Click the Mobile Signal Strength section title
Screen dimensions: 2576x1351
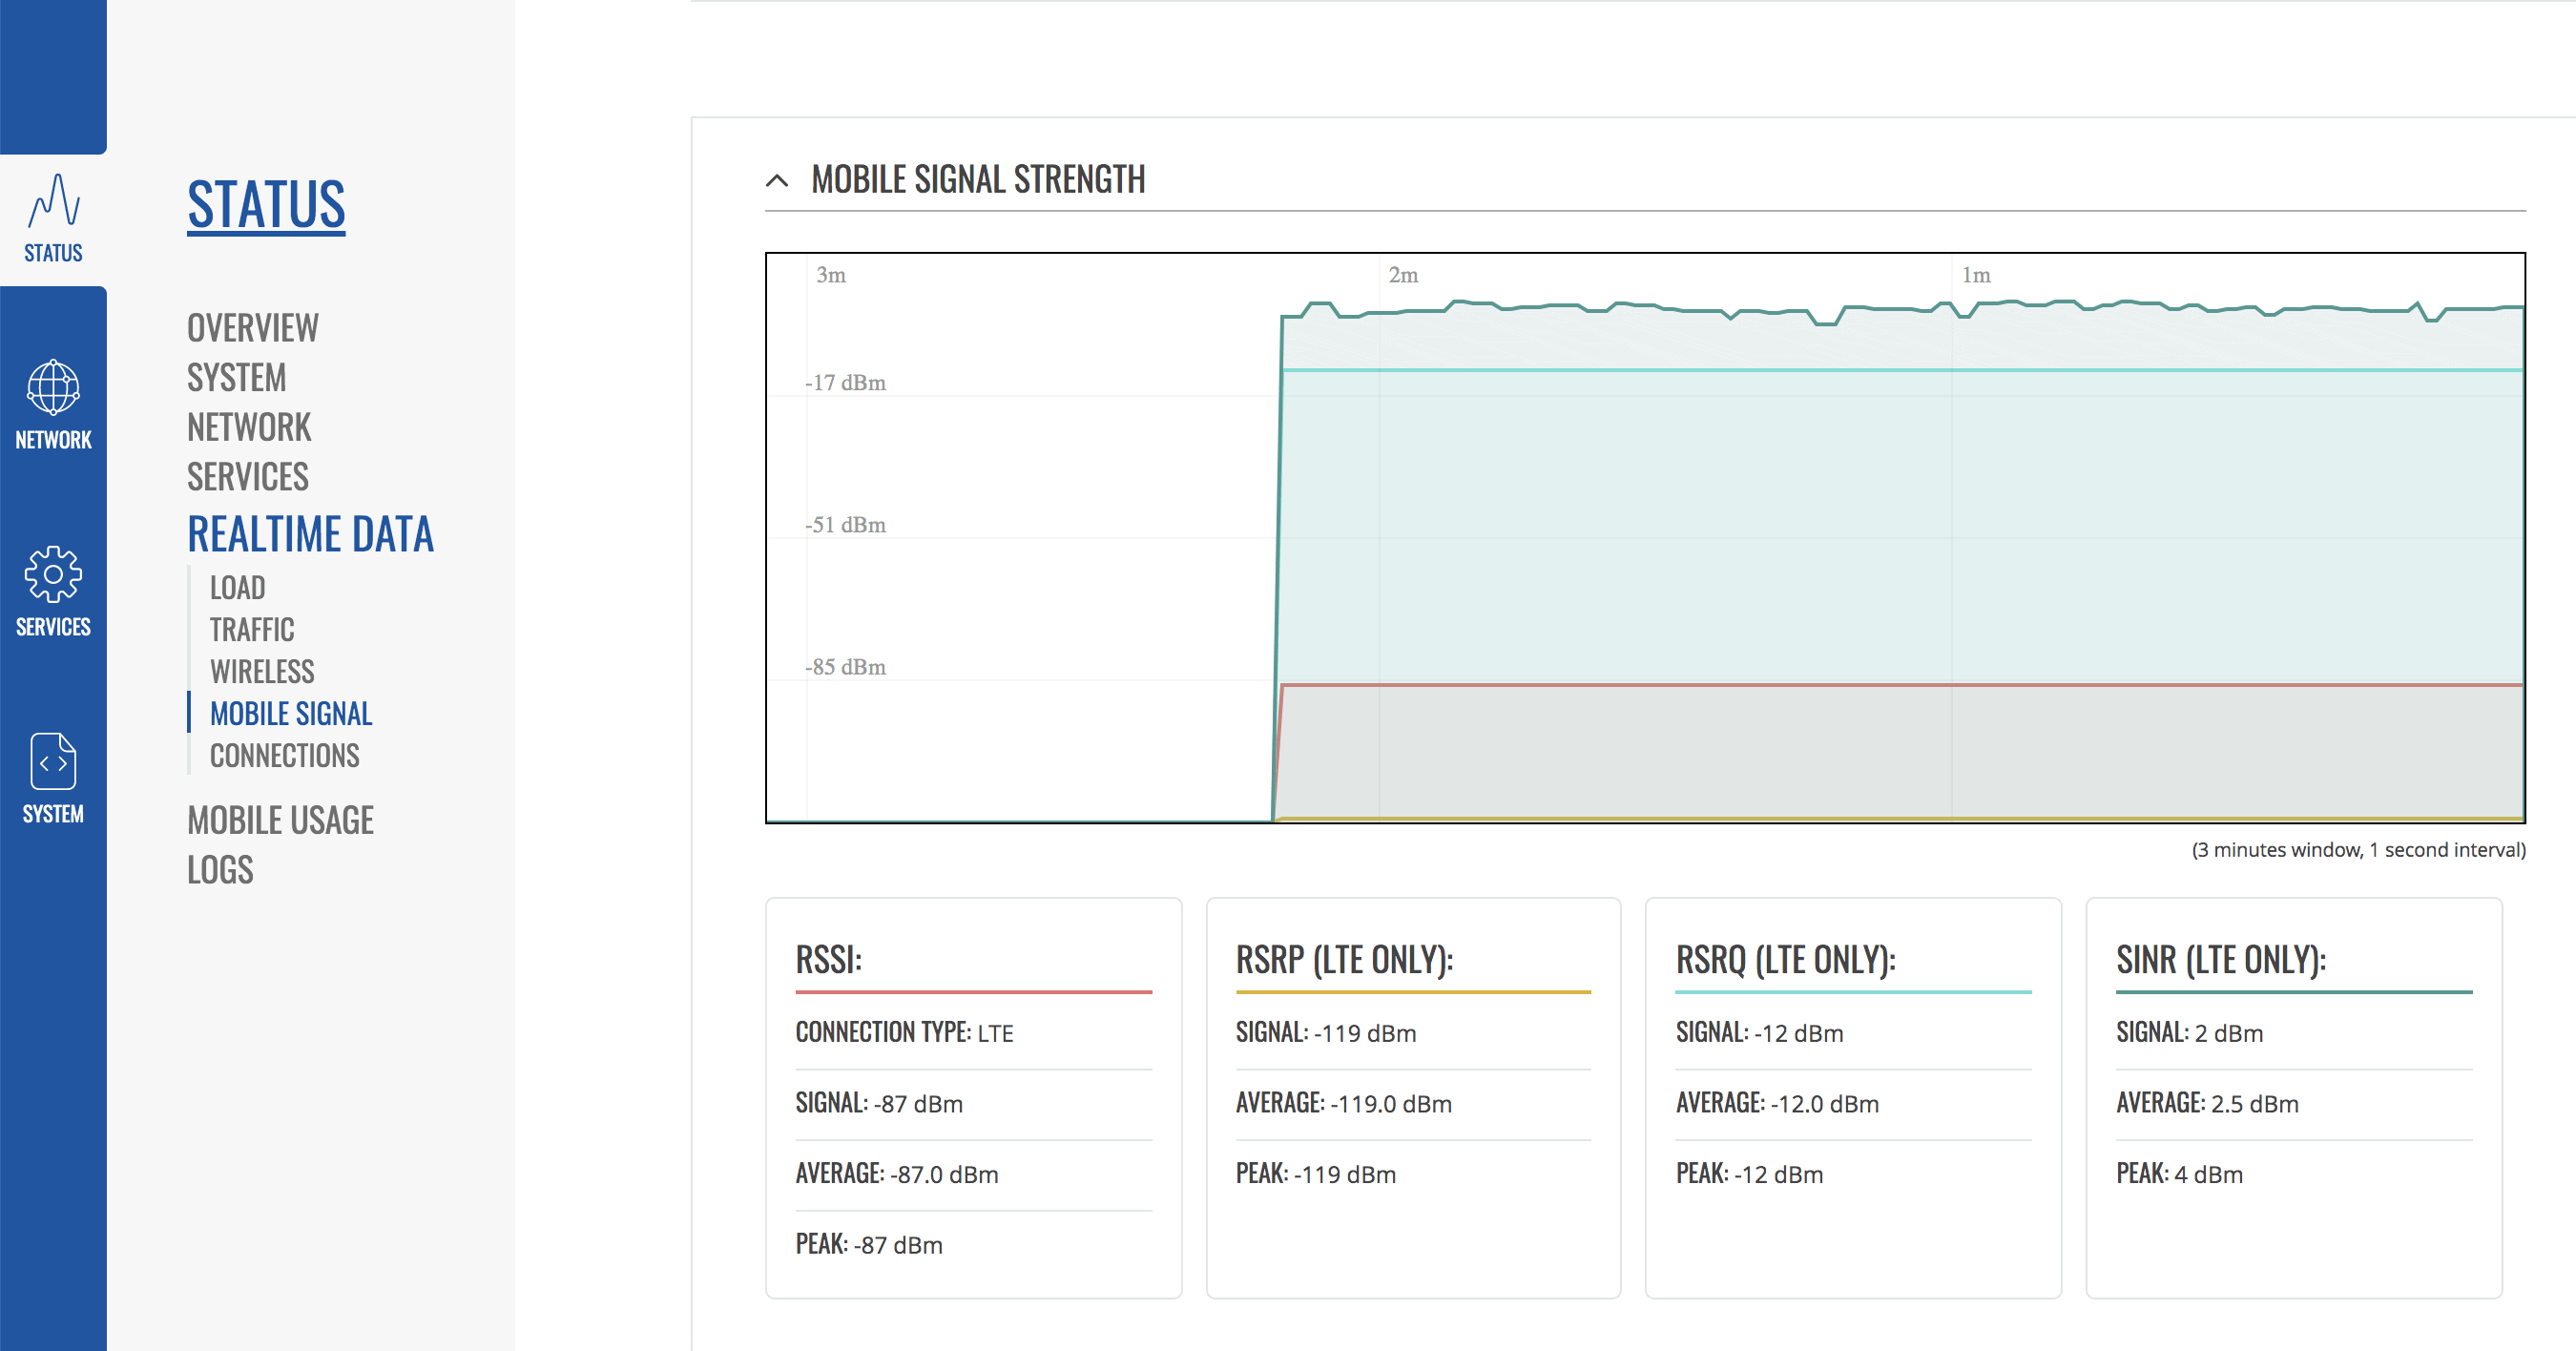click(x=978, y=180)
